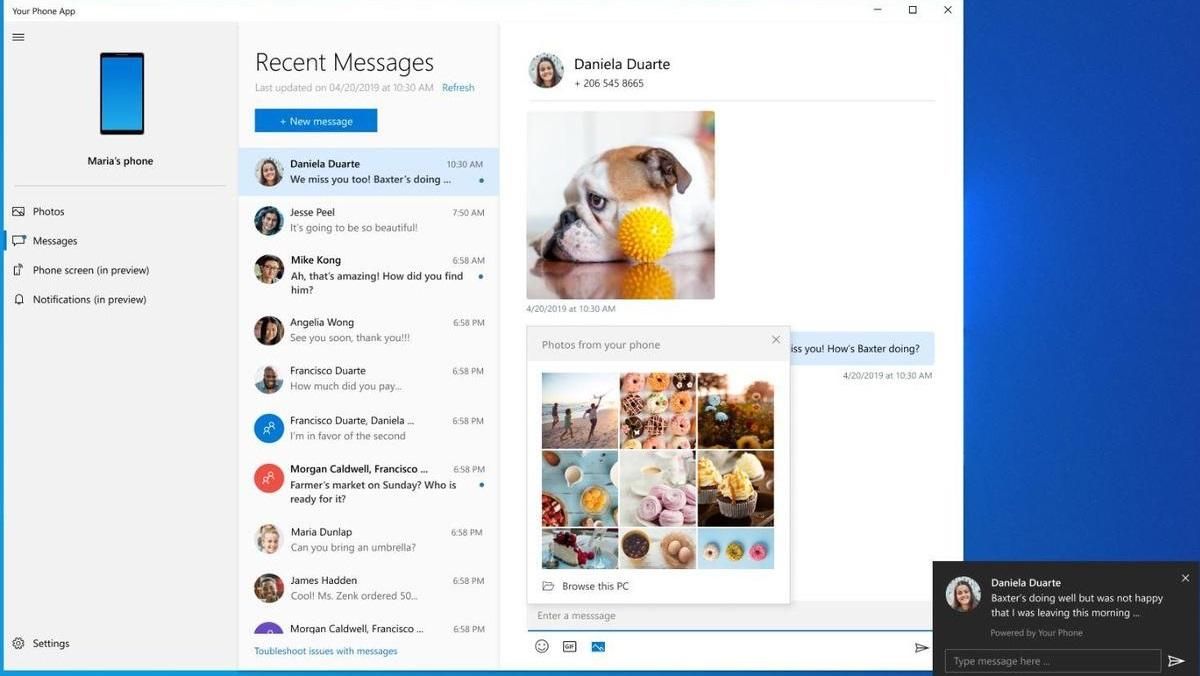The image size is (1200, 676).
Task: Send message with the arrow icon
Action: click(x=921, y=648)
